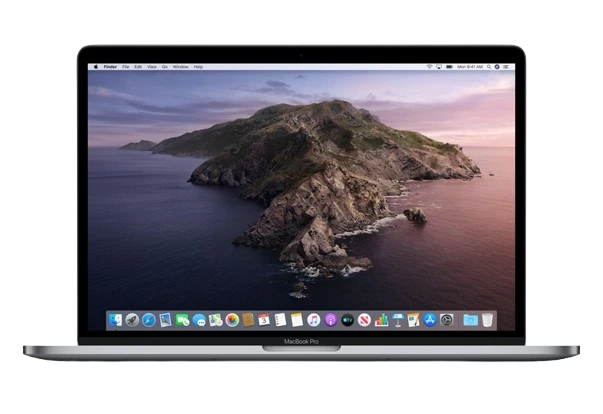
Task: Open Pages document icon in Dock
Action: [x=413, y=320]
